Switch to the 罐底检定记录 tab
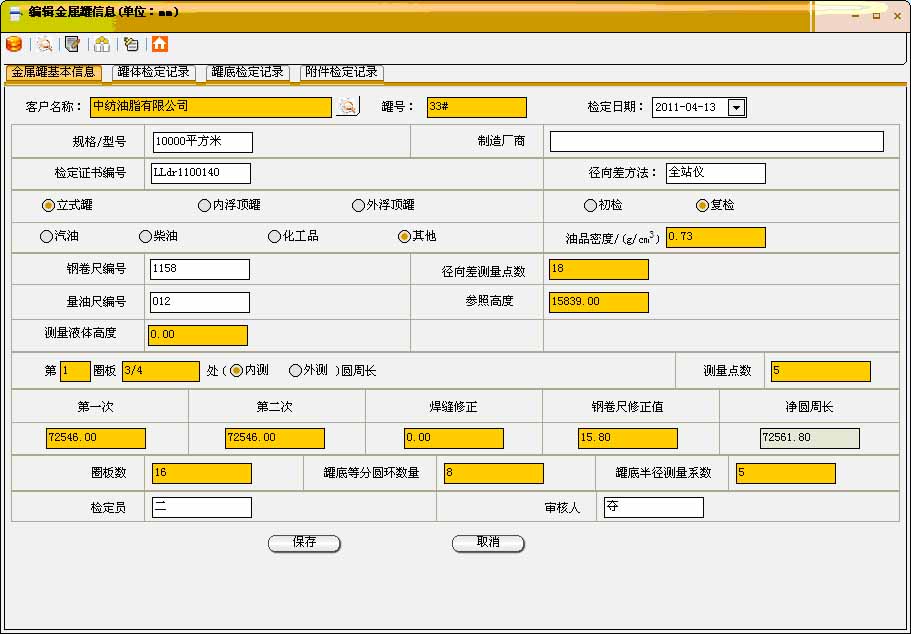The image size is (911, 634). (x=247, y=72)
